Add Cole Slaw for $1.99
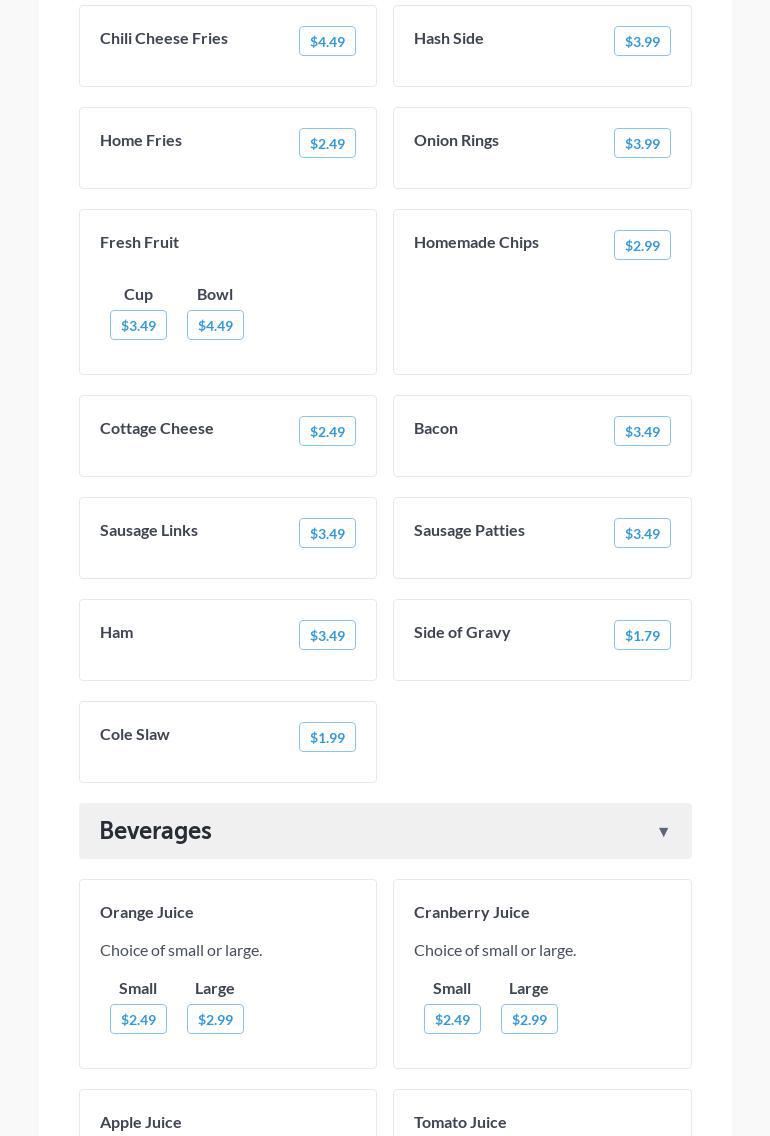This screenshot has height=1136, width=770. point(327,737)
